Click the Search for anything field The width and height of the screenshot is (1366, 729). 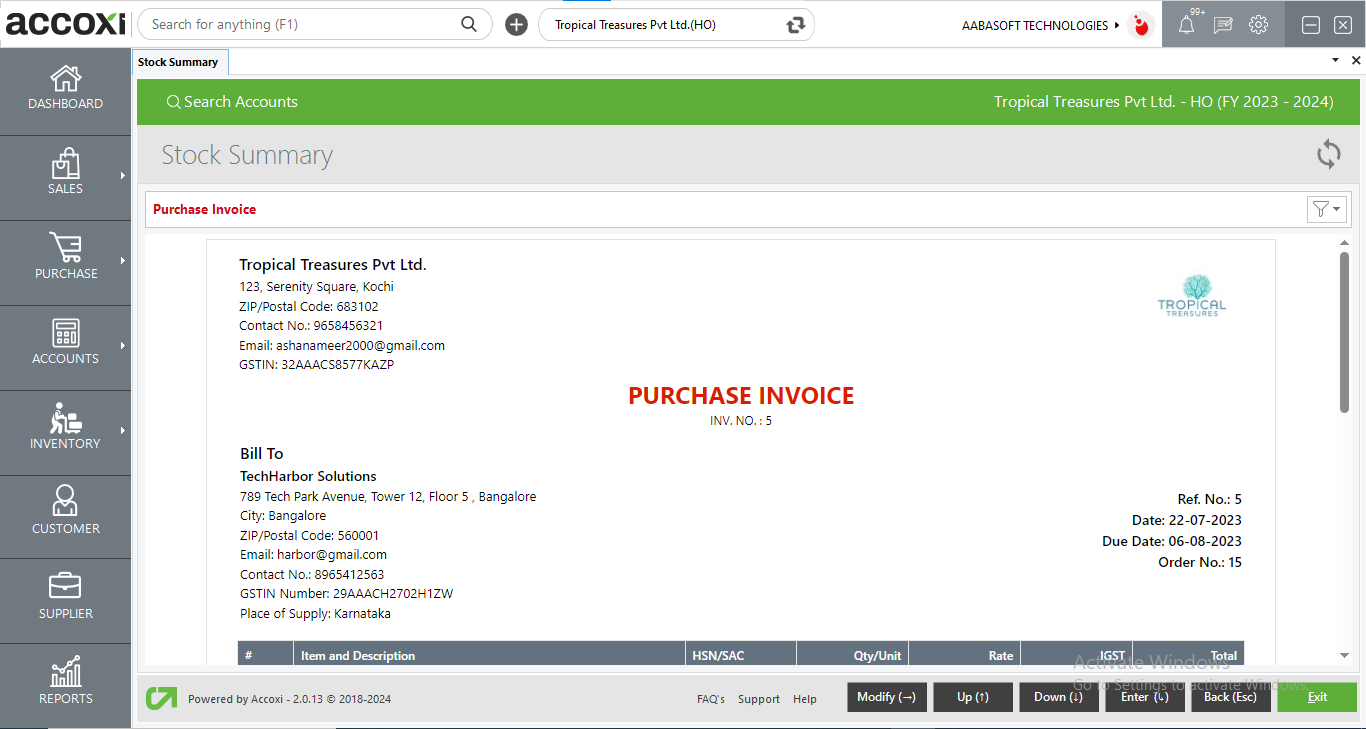(300, 24)
